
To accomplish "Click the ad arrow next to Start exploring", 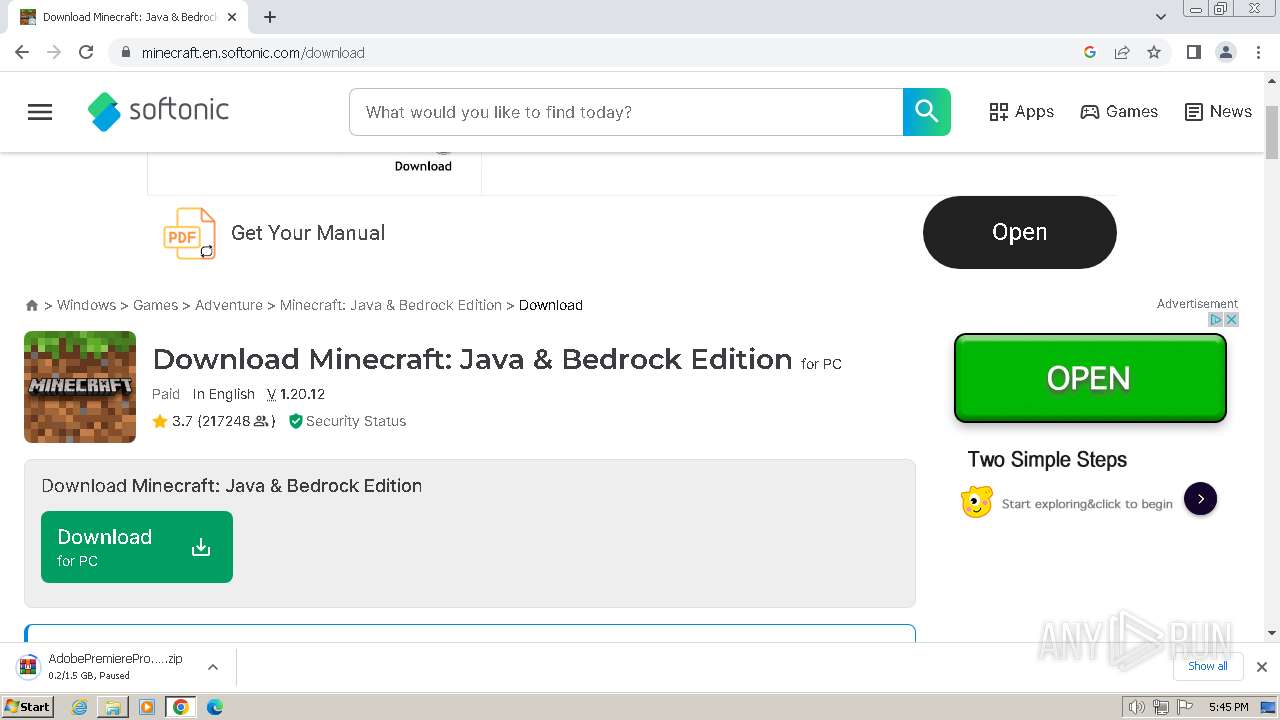I will 1200,498.
